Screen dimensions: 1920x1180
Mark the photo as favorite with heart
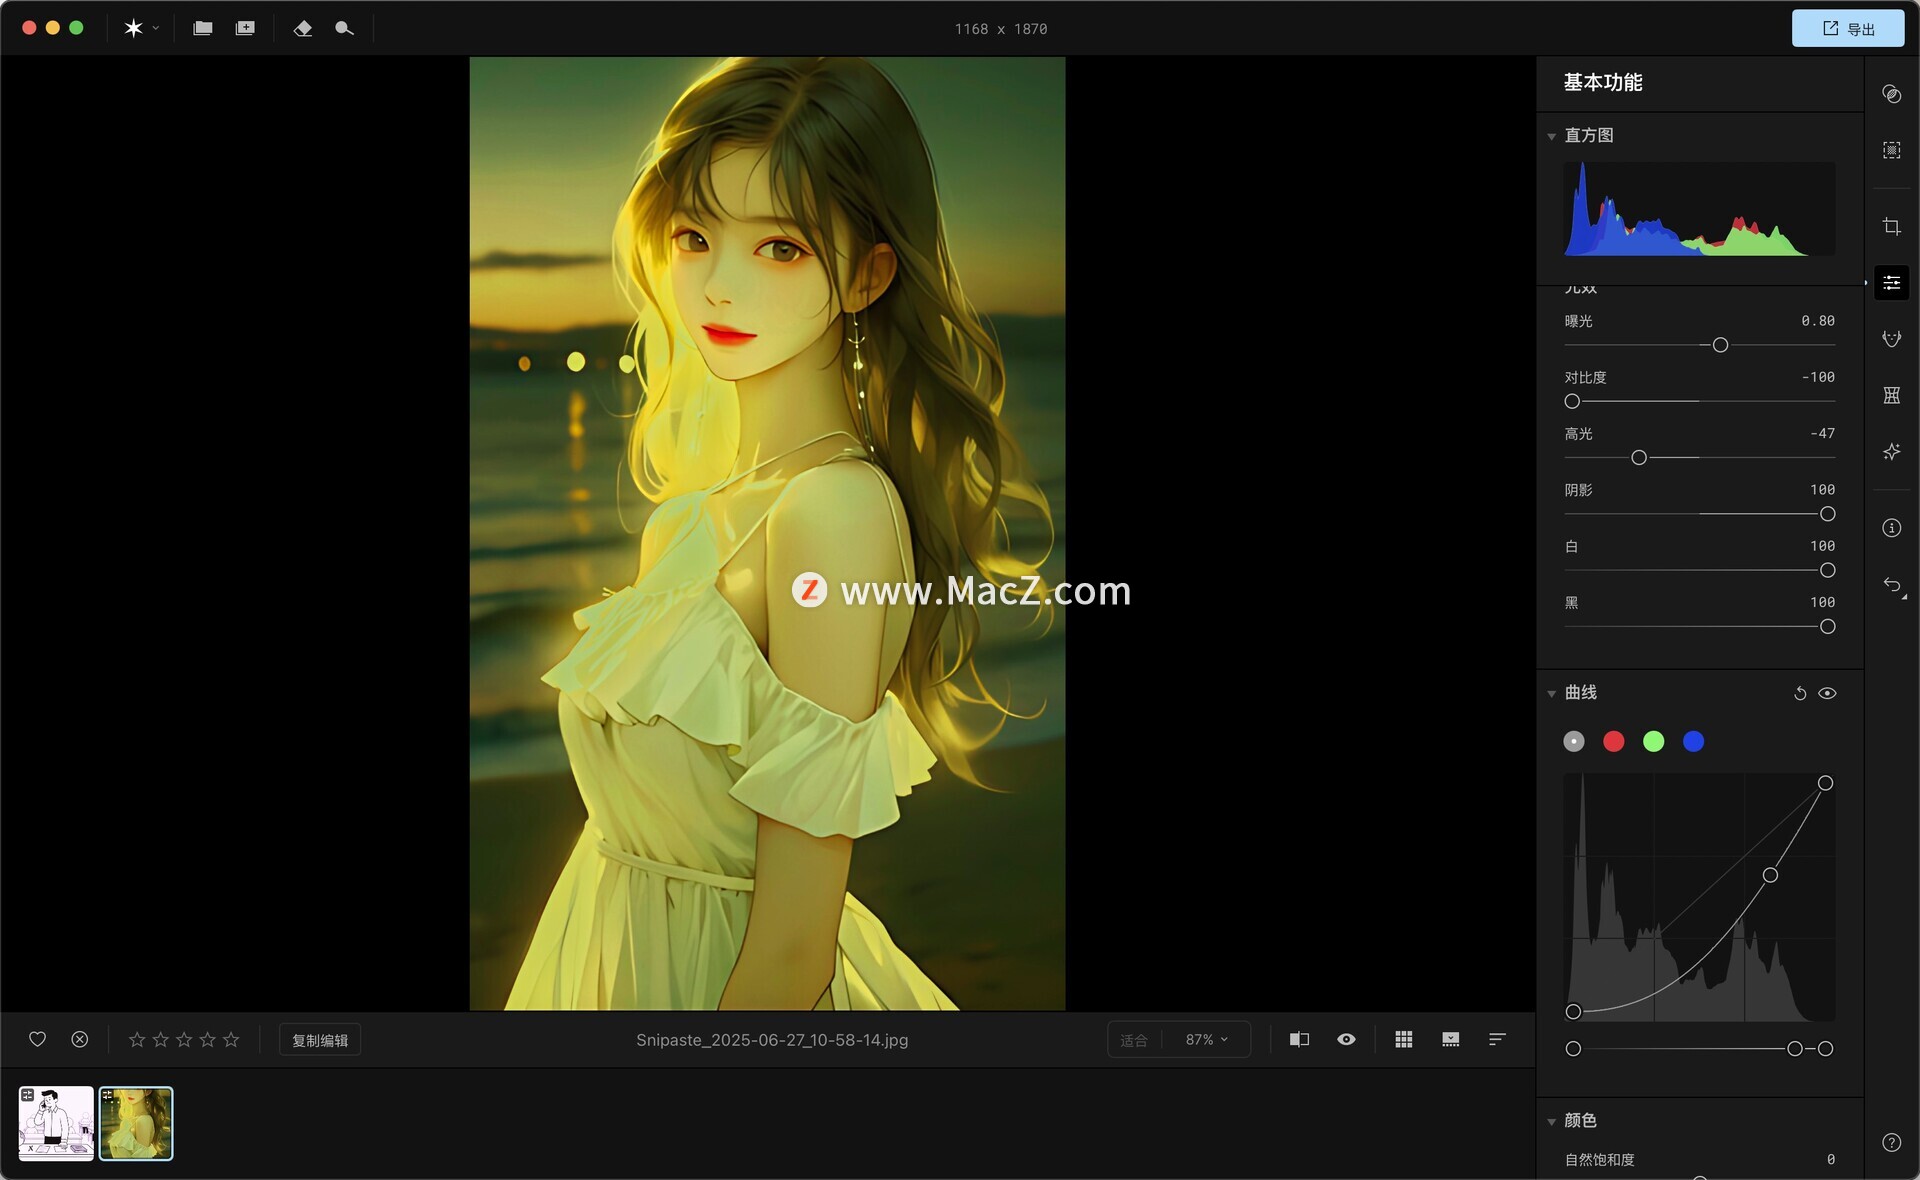pos(37,1039)
